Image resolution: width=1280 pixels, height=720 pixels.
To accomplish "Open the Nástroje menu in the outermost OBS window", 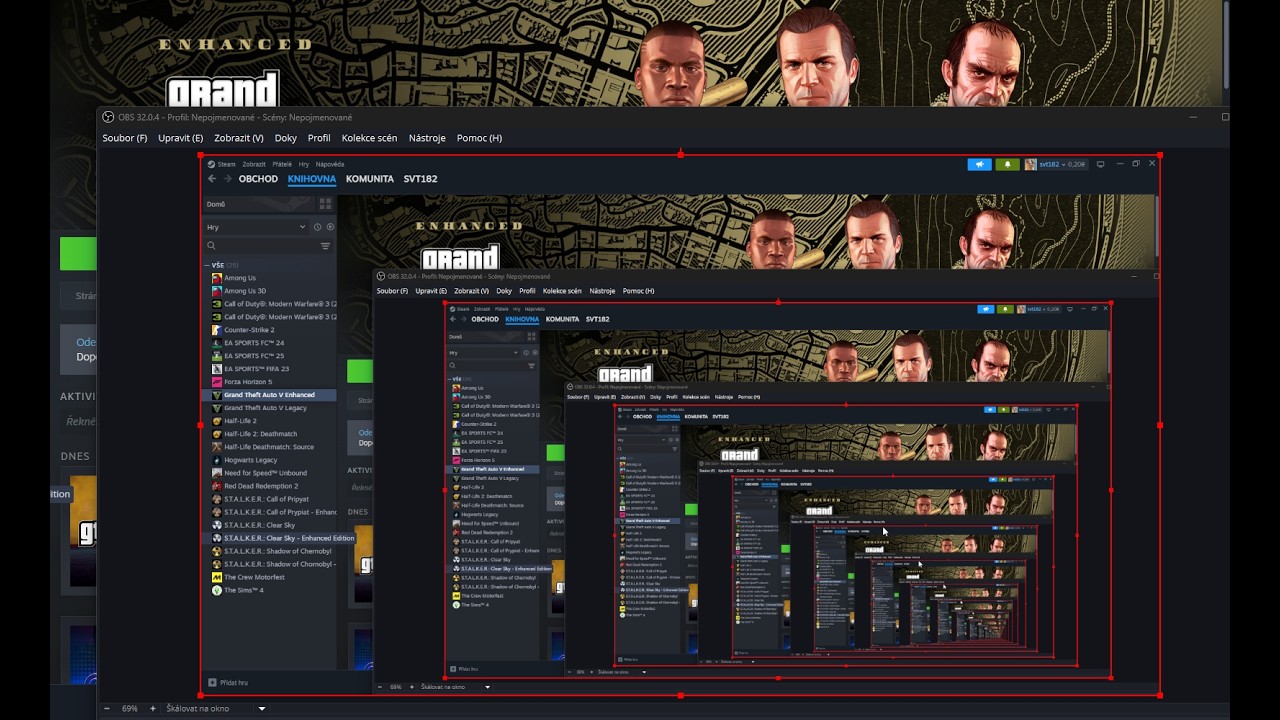I will point(427,138).
